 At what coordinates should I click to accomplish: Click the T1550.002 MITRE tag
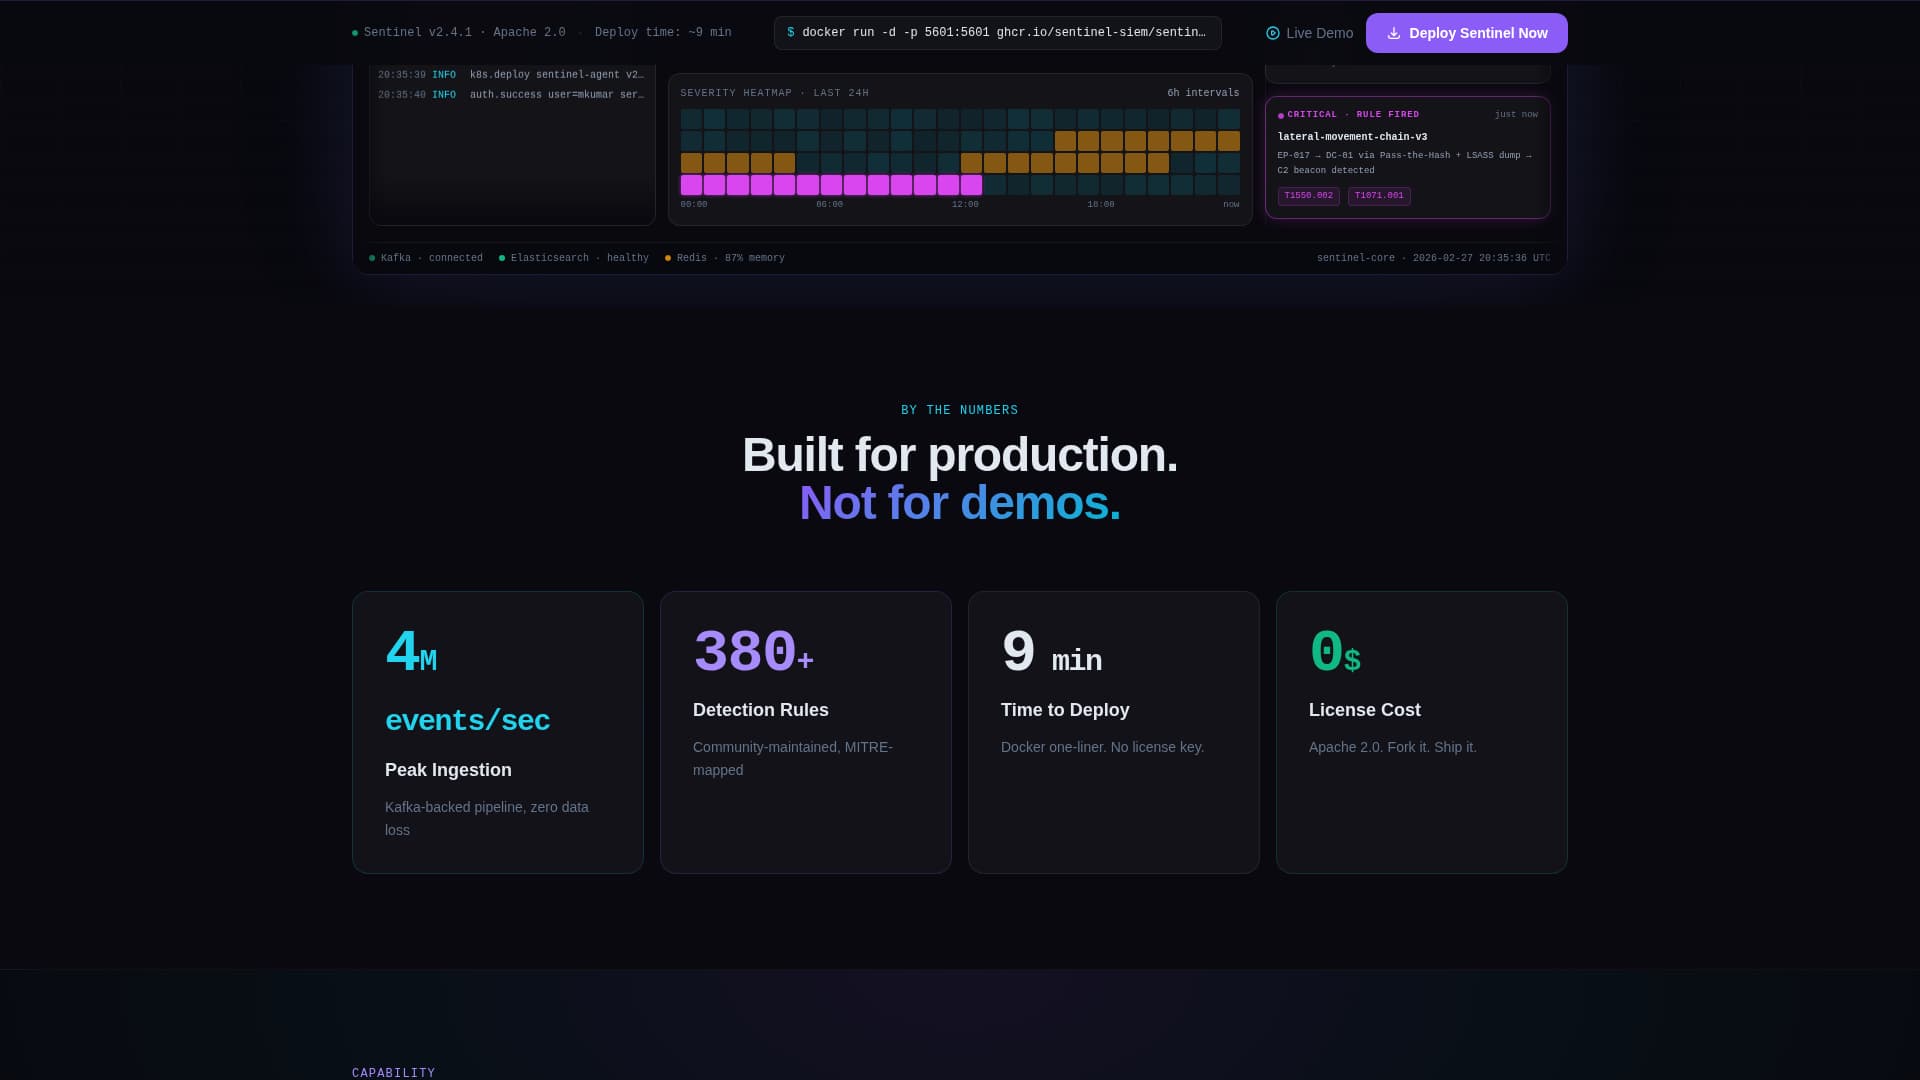tap(1308, 196)
